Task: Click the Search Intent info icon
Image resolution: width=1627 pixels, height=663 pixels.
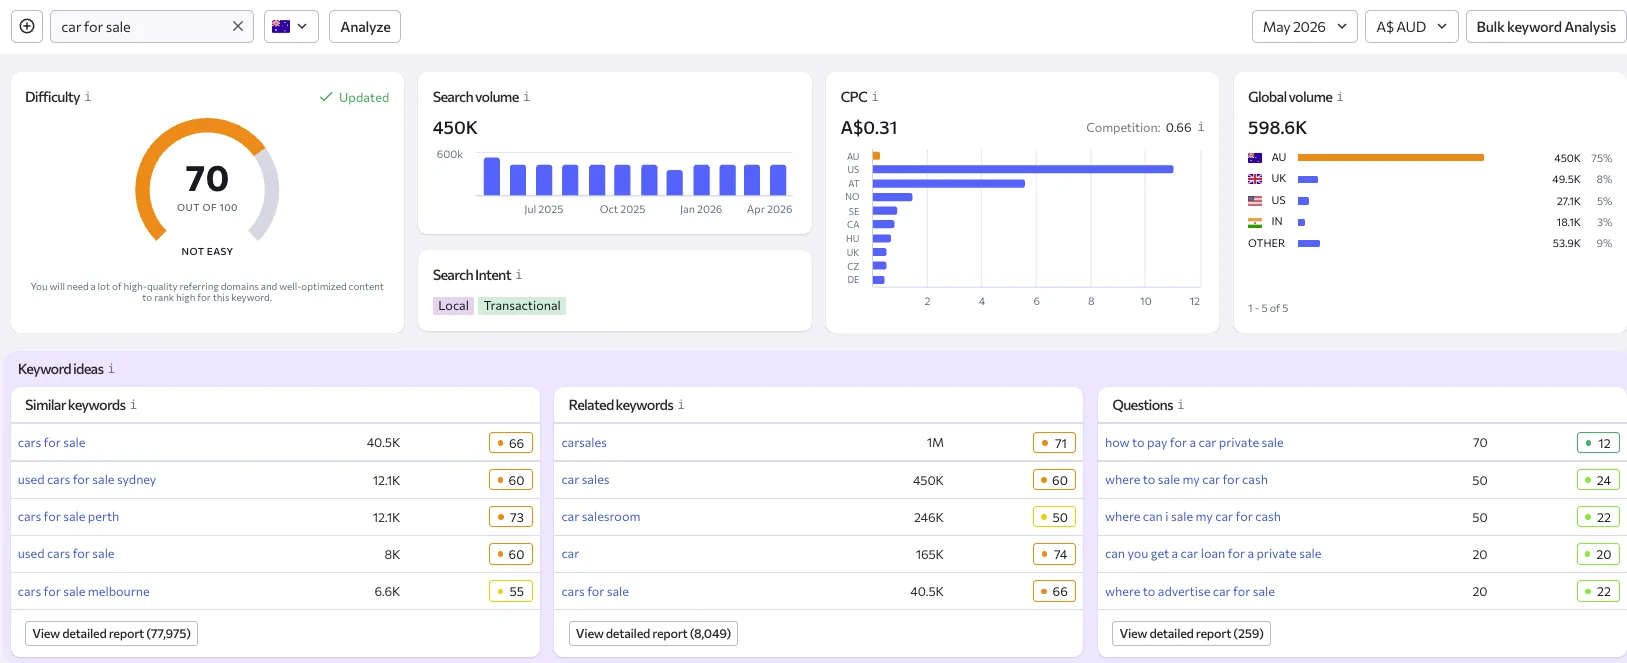Action: tap(519, 275)
